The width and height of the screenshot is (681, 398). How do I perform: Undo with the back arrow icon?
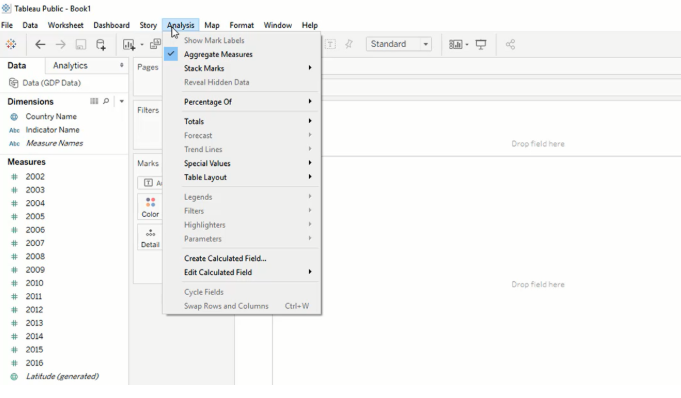(x=40, y=44)
